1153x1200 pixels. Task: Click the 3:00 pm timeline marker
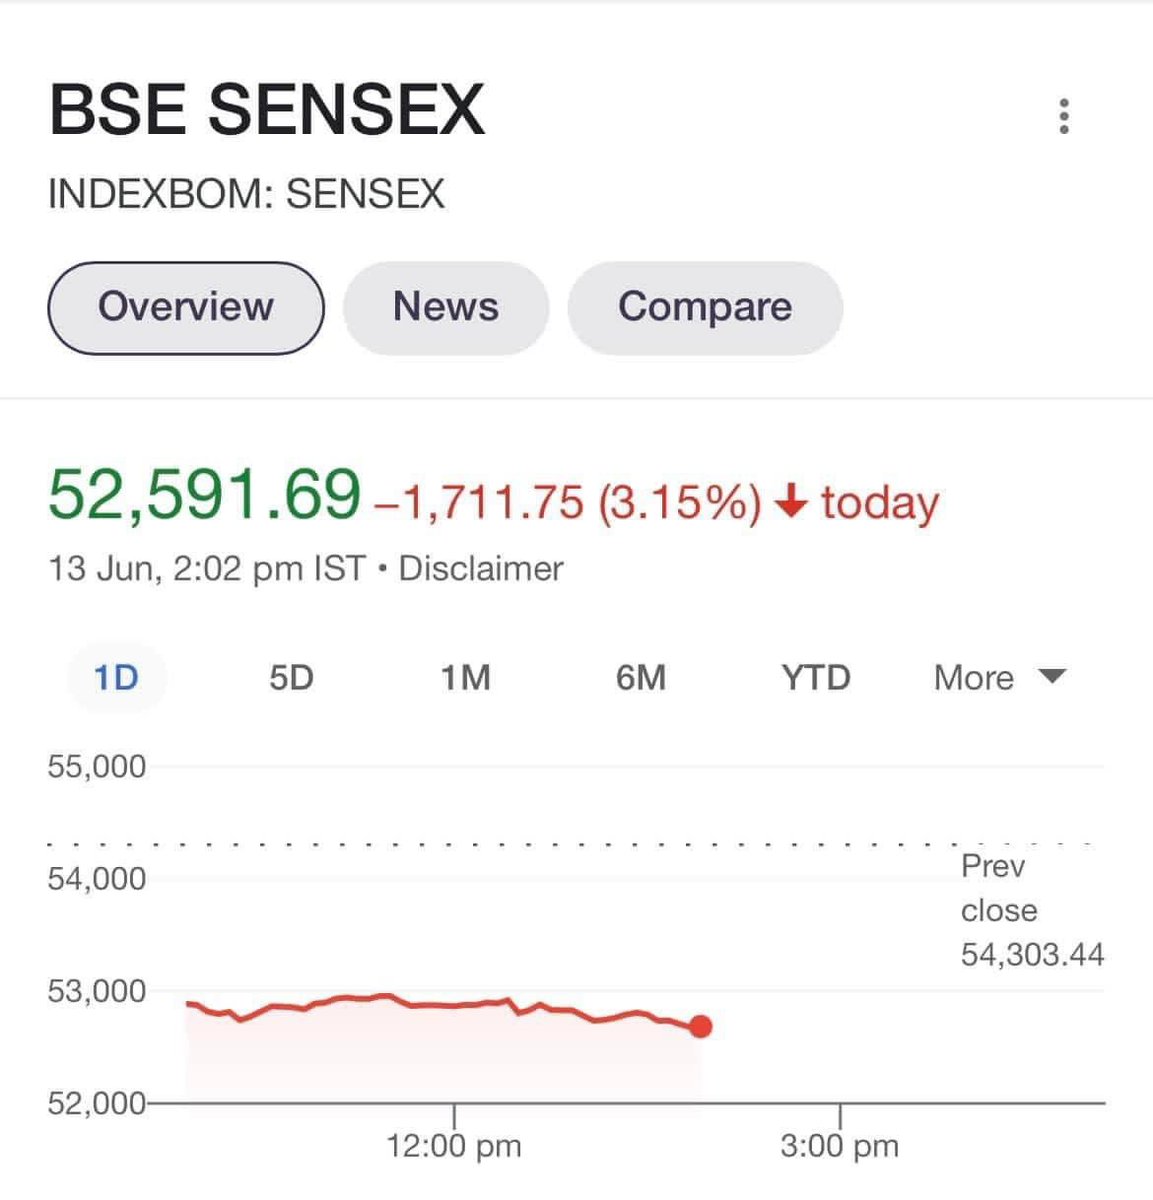click(x=840, y=1145)
